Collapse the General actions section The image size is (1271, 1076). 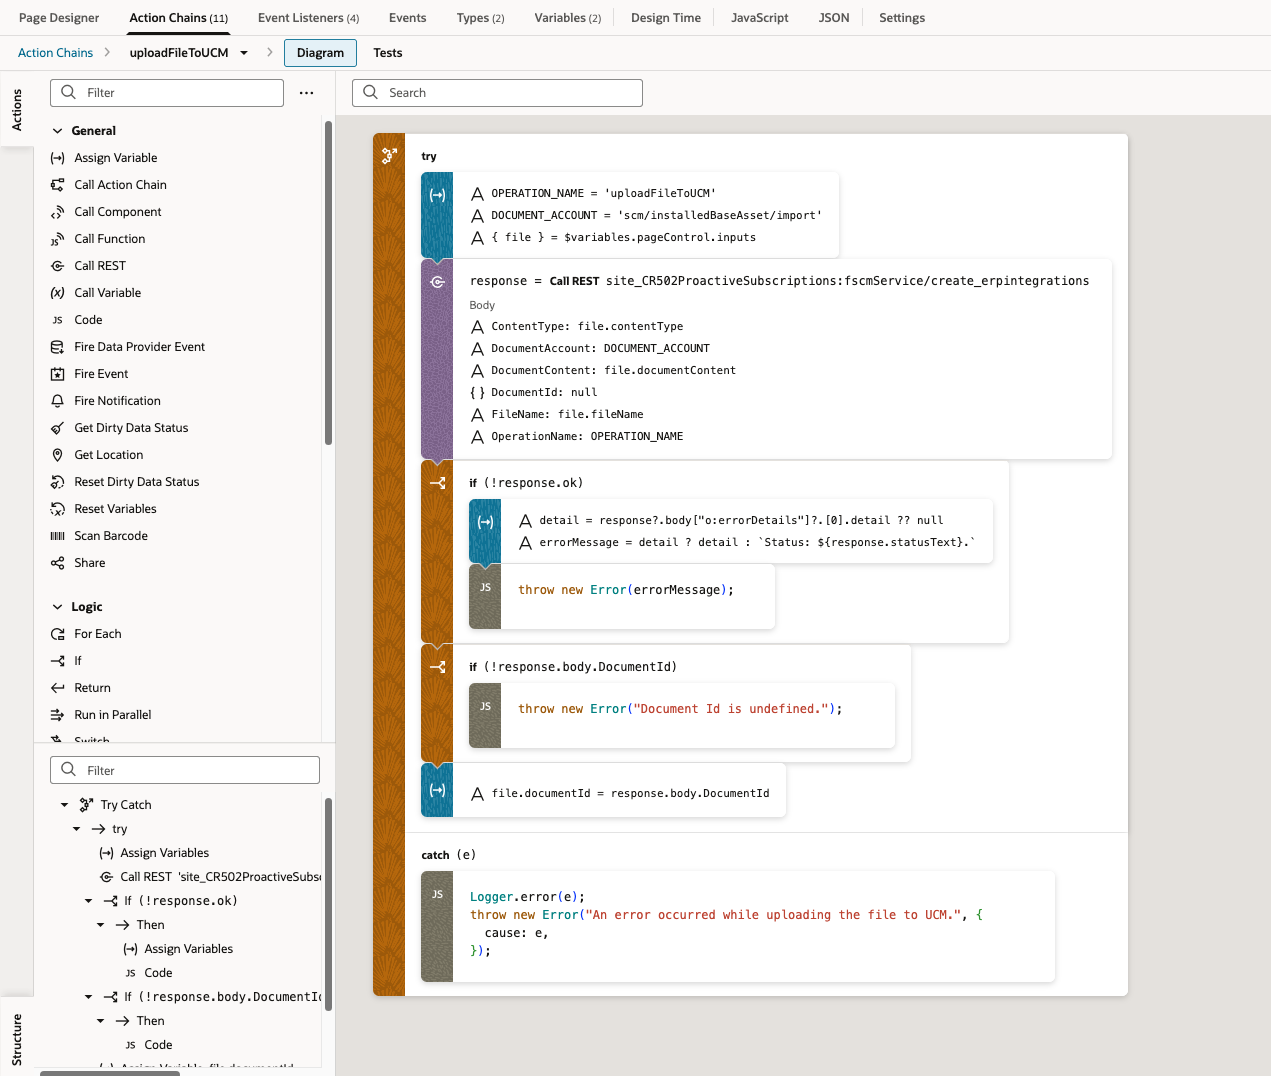click(58, 131)
